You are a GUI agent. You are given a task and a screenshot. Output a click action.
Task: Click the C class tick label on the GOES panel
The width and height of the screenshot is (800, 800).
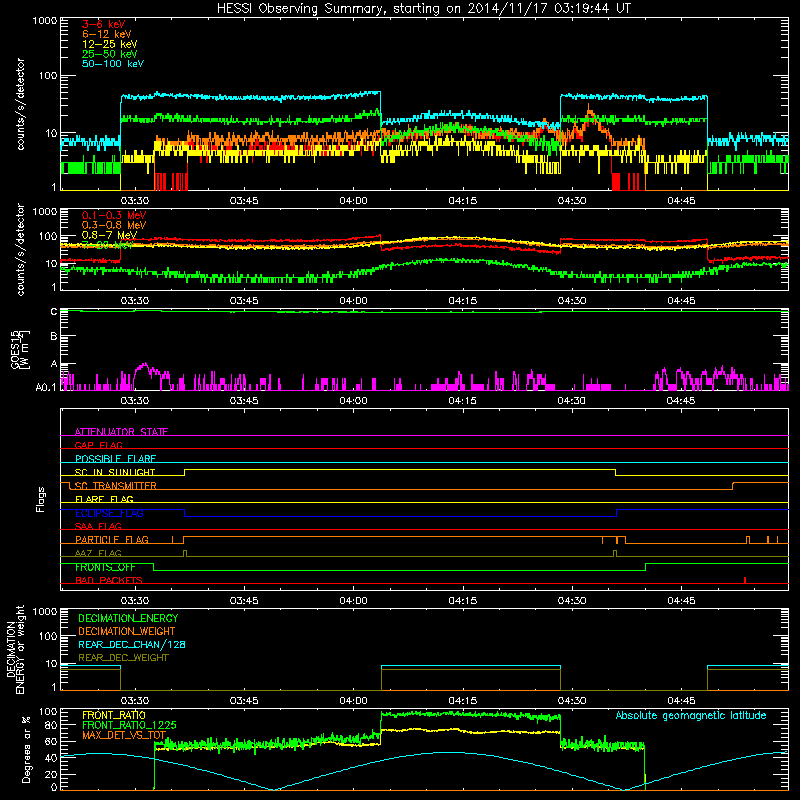(x=54, y=312)
